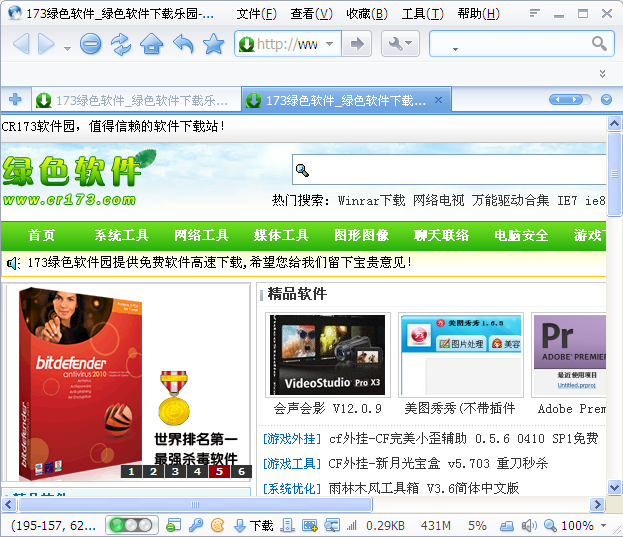The height and width of the screenshot is (537, 623).
Task: Close the active 173绿色软件 tab
Action: coord(438,100)
